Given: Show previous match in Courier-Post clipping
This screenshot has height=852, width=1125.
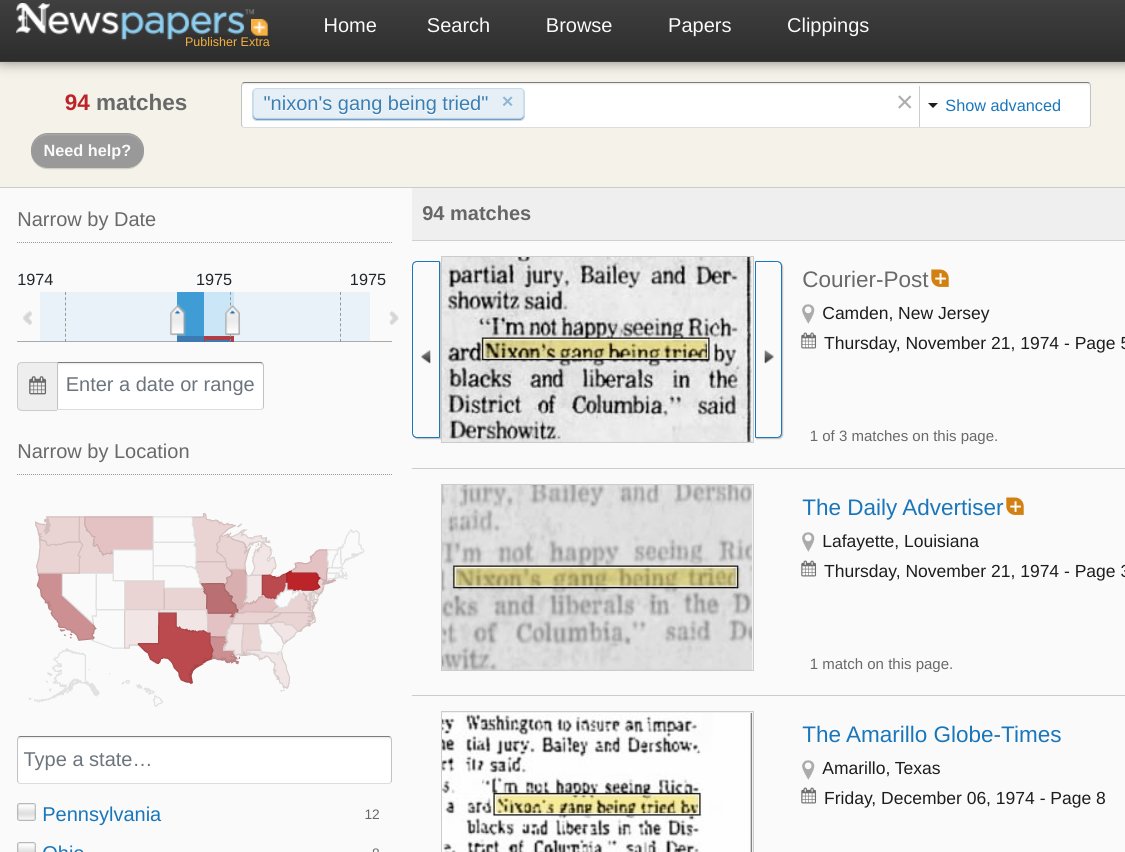Looking at the screenshot, I should pyautogui.click(x=425, y=350).
